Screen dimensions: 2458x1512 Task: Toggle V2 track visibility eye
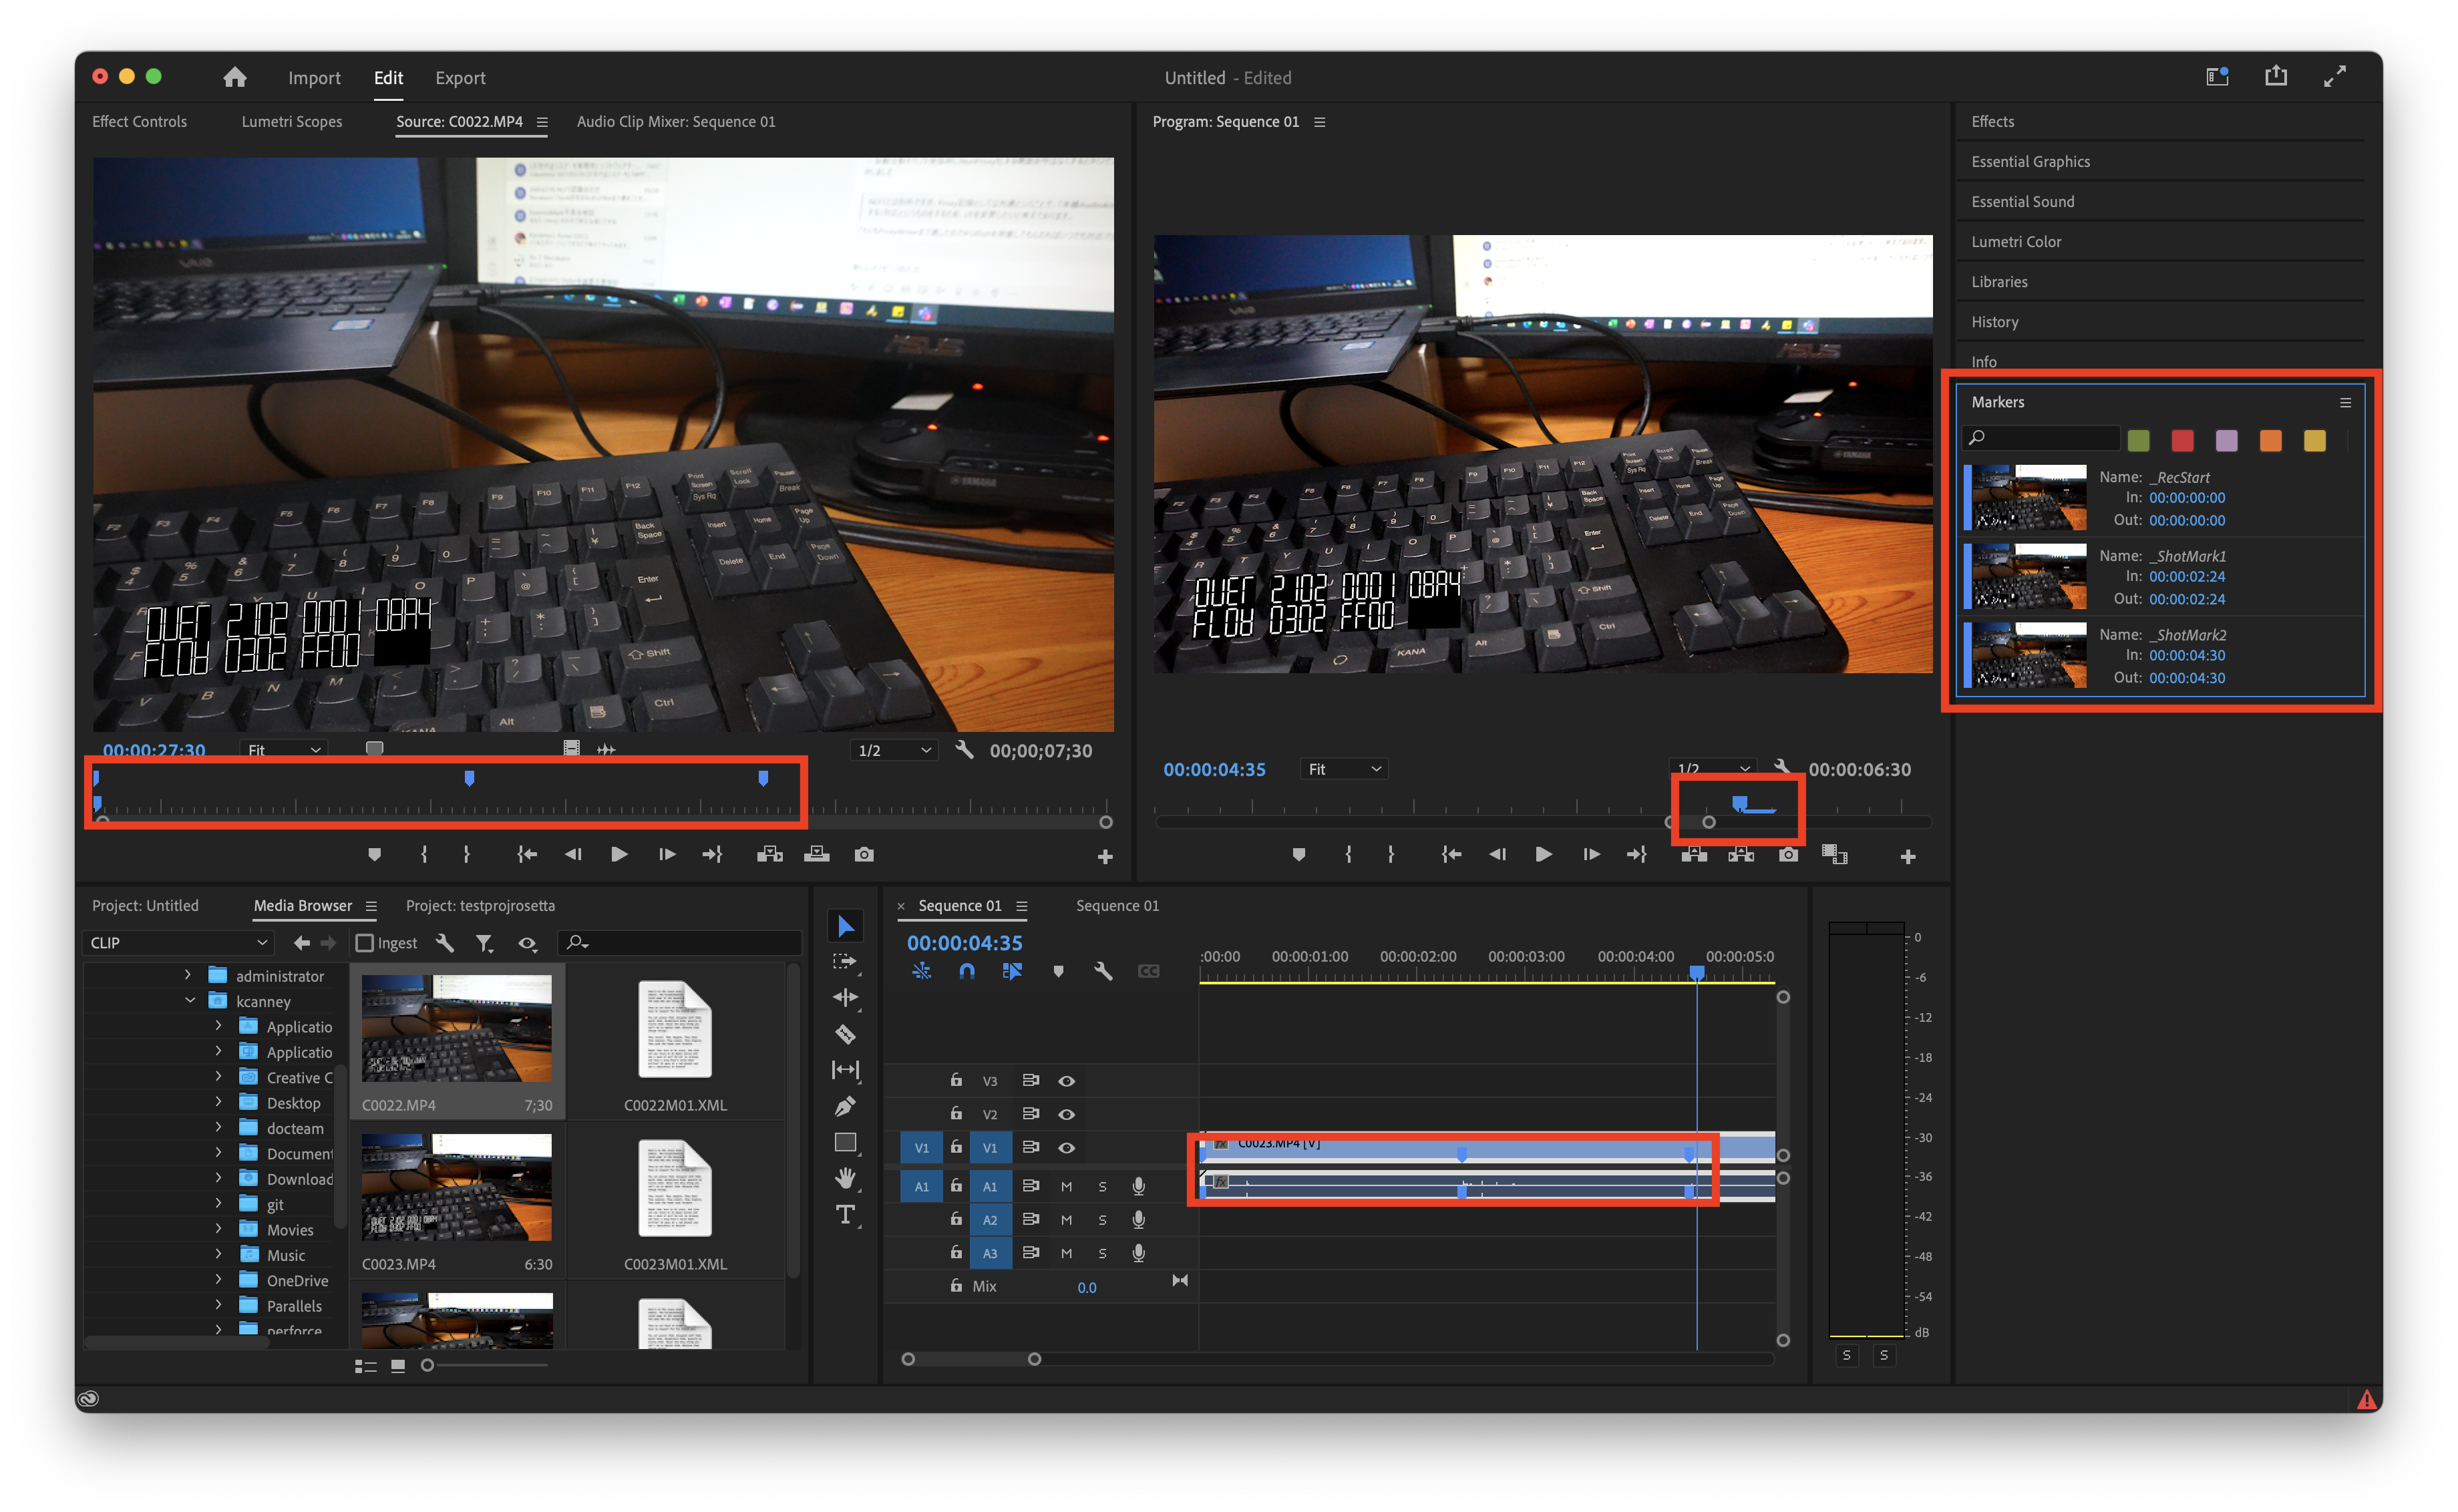point(1066,1114)
